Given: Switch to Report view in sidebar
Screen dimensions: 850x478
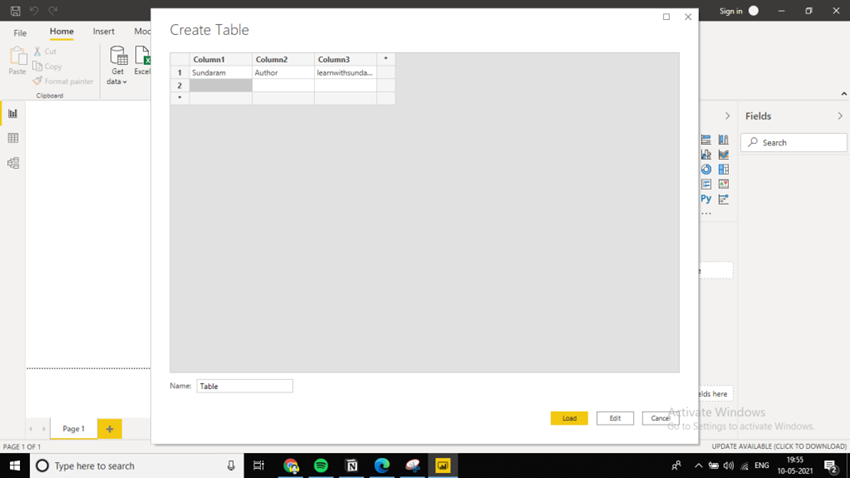Looking at the screenshot, I should (x=13, y=113).
